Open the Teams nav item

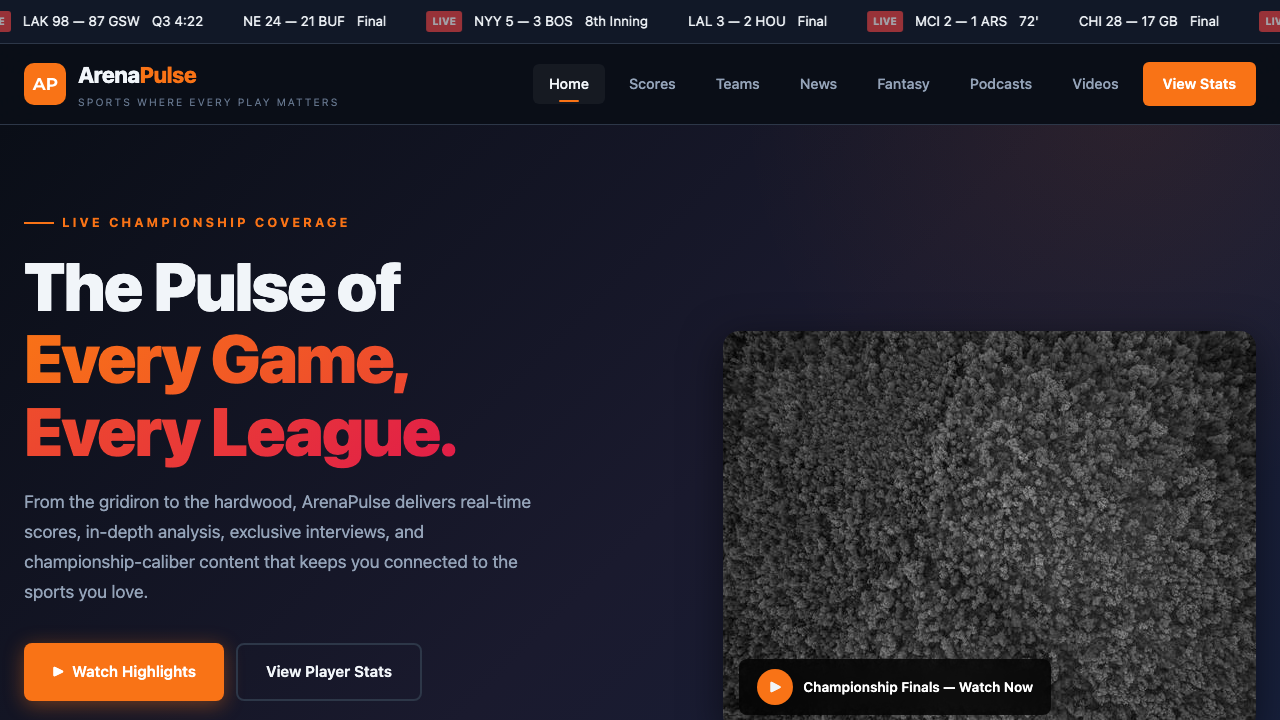[738, 84]
